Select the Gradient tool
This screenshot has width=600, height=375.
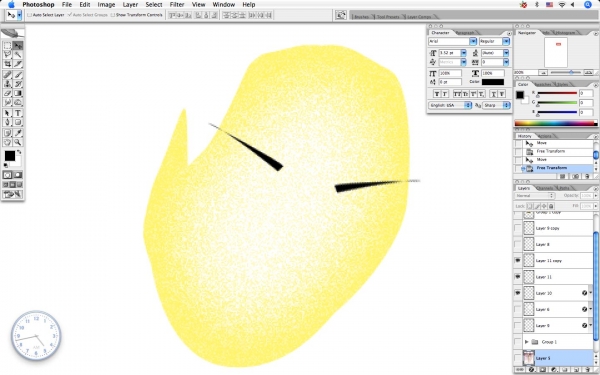point(18,93)
